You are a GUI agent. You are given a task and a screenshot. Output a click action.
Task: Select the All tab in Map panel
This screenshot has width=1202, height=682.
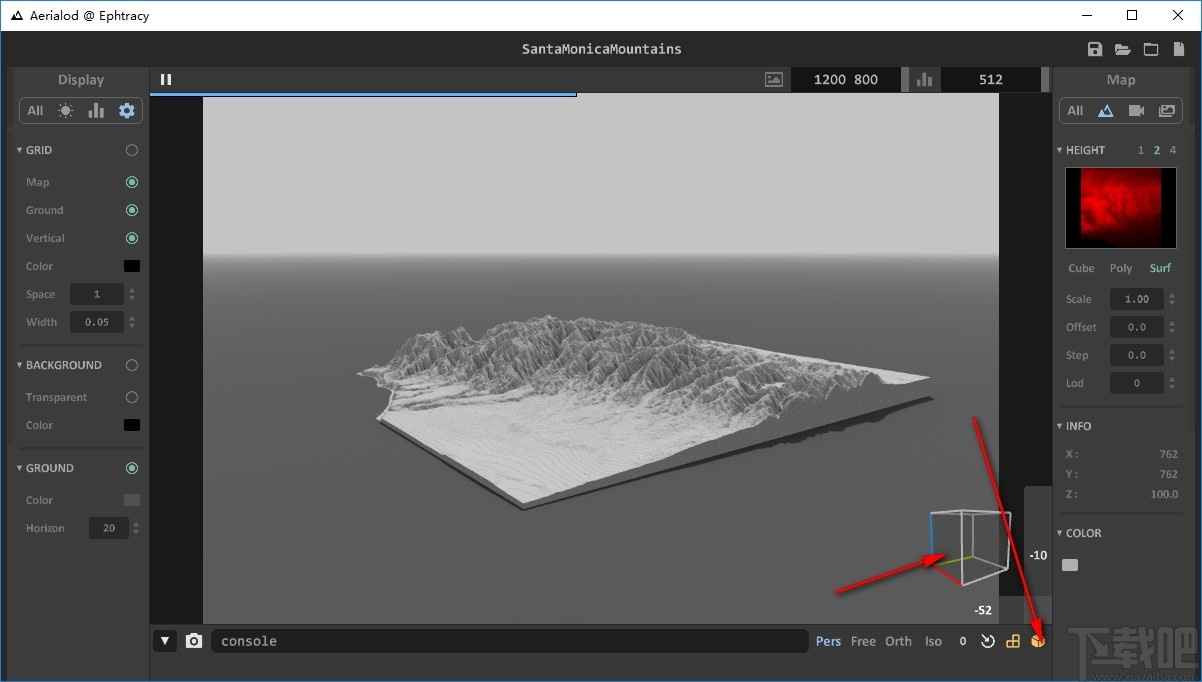pos(1075,111)
